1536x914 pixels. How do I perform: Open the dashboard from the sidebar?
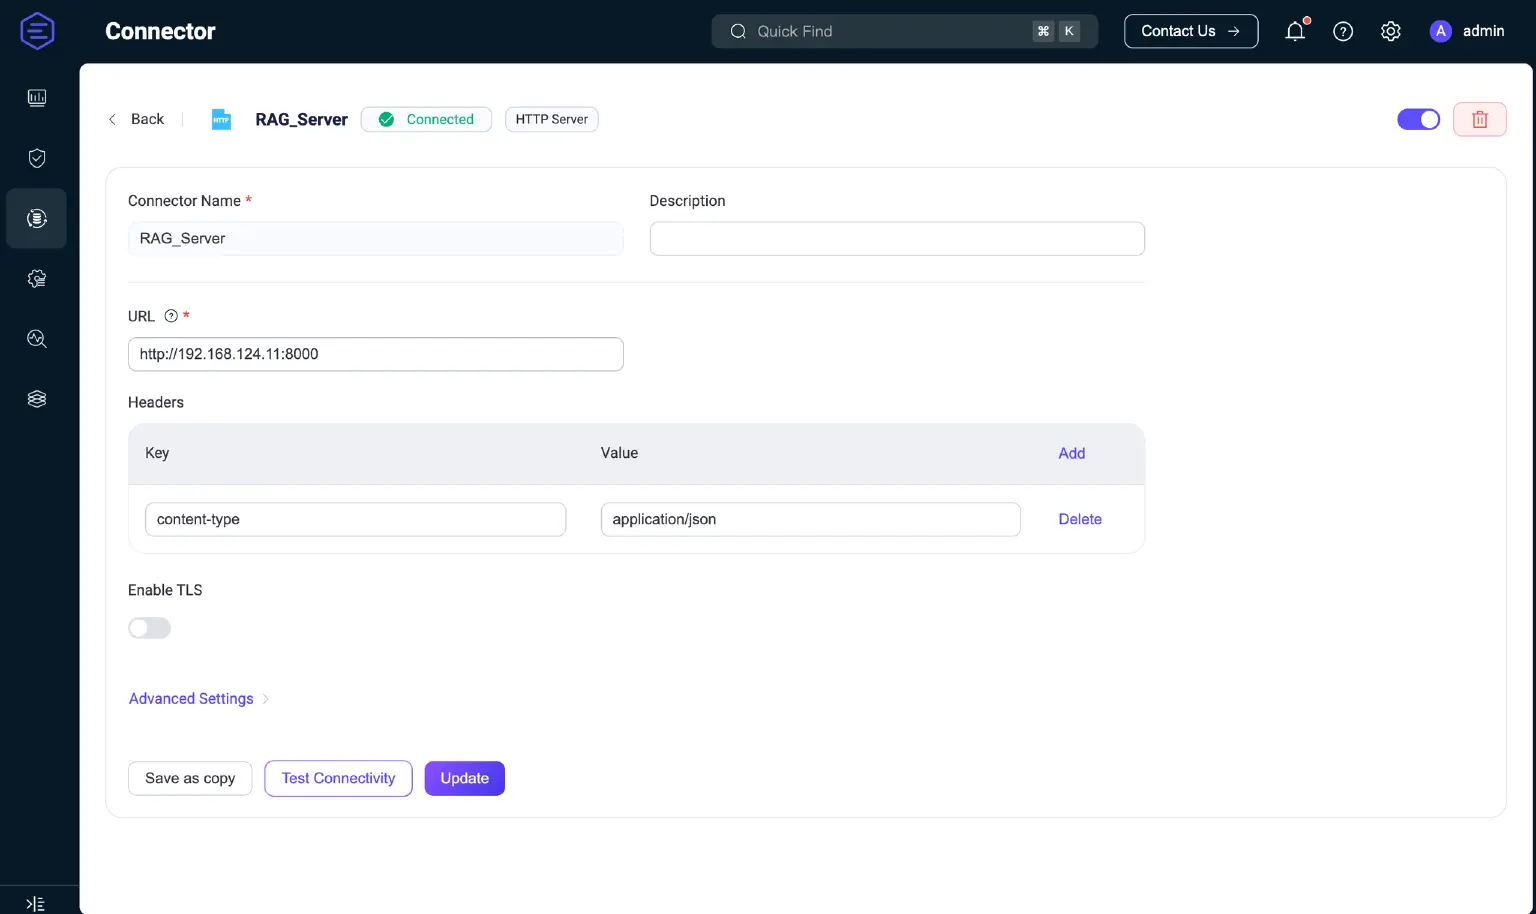tap(37, 97)
